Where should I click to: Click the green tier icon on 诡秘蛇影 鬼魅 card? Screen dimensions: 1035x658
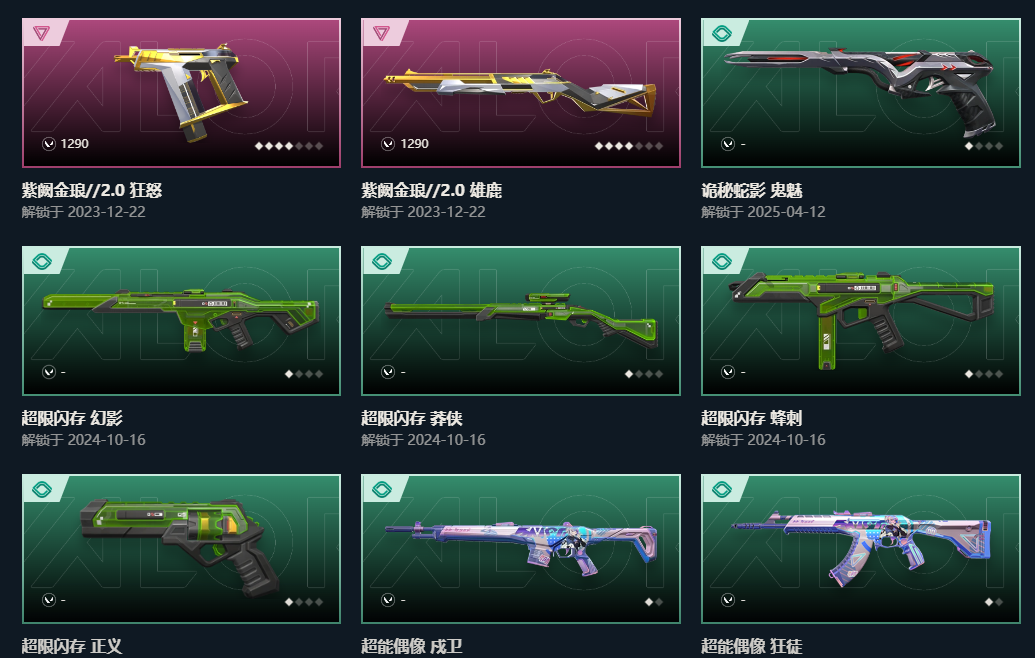point(721,33)
